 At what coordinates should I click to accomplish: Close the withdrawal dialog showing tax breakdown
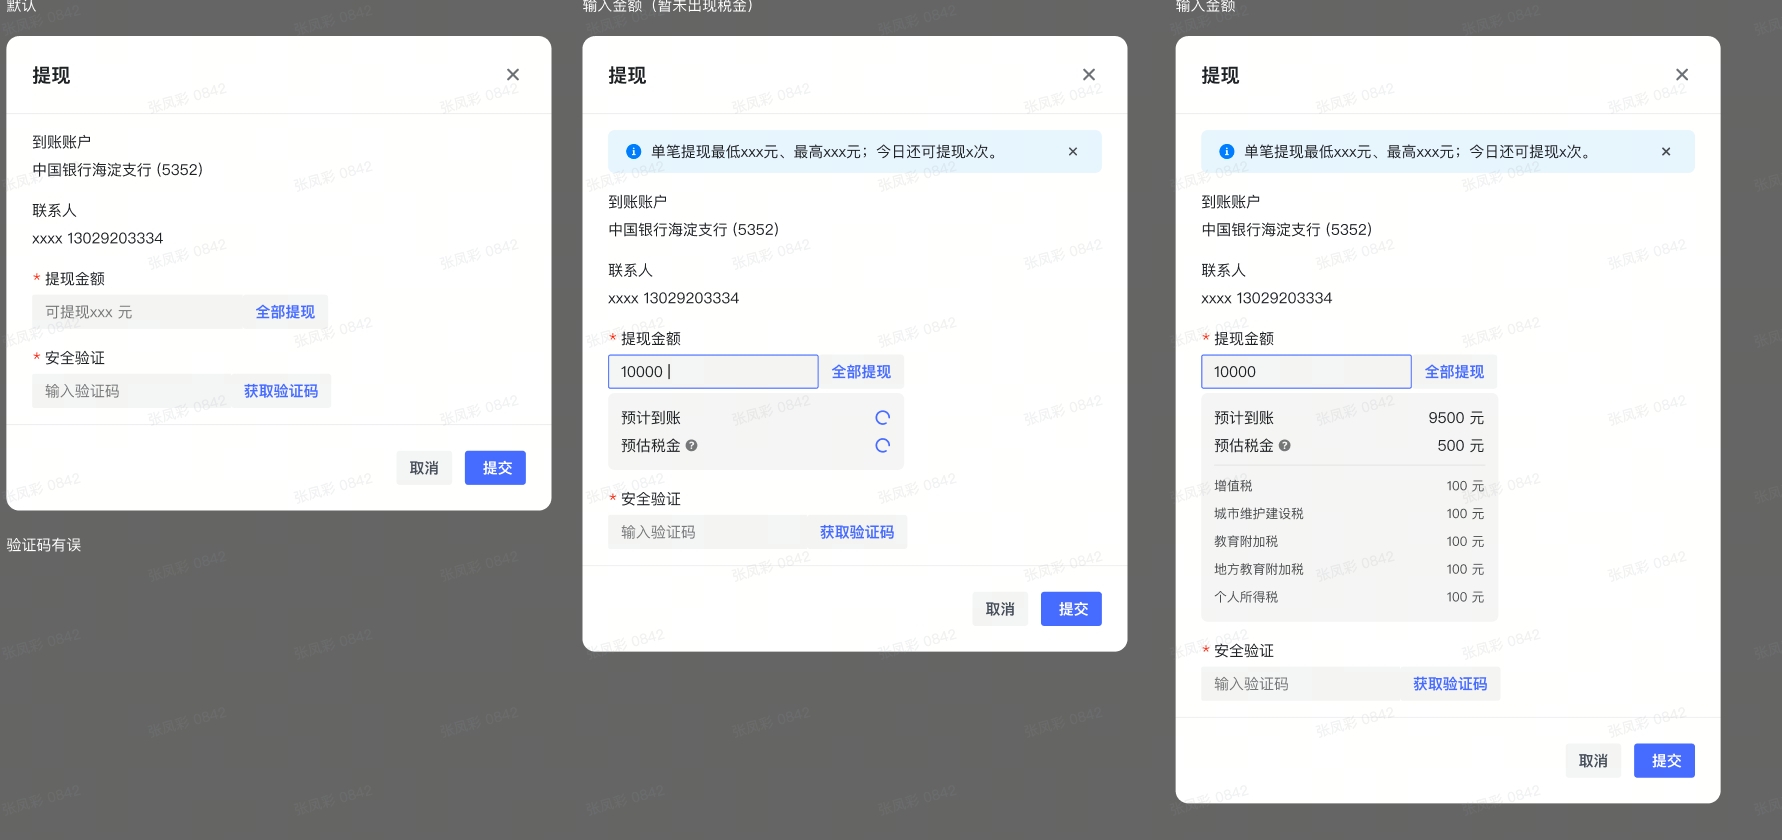(x=1682, y=75)
